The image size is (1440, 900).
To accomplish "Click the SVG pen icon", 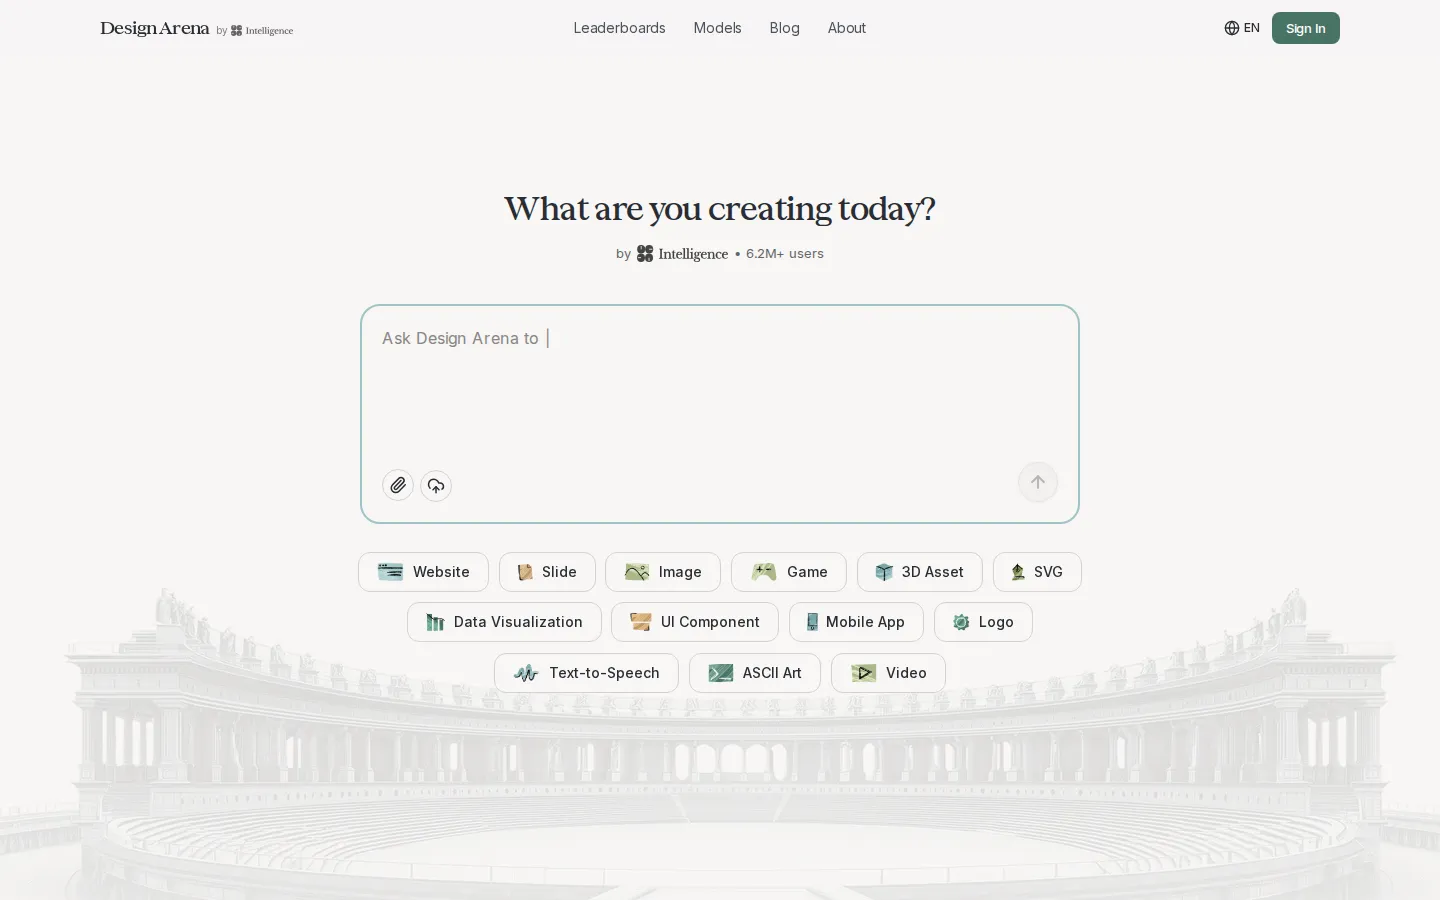I will (1018, 572).
